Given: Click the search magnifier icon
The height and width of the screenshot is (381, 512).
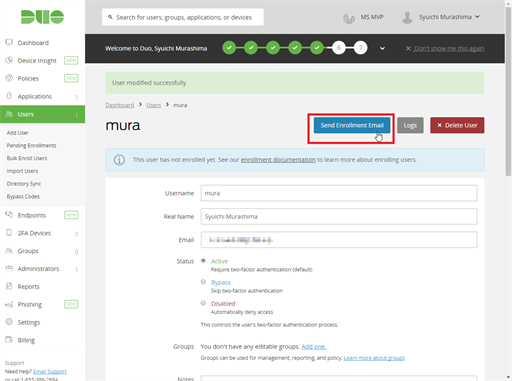Looking at the screenshot, I should [110, 17].
